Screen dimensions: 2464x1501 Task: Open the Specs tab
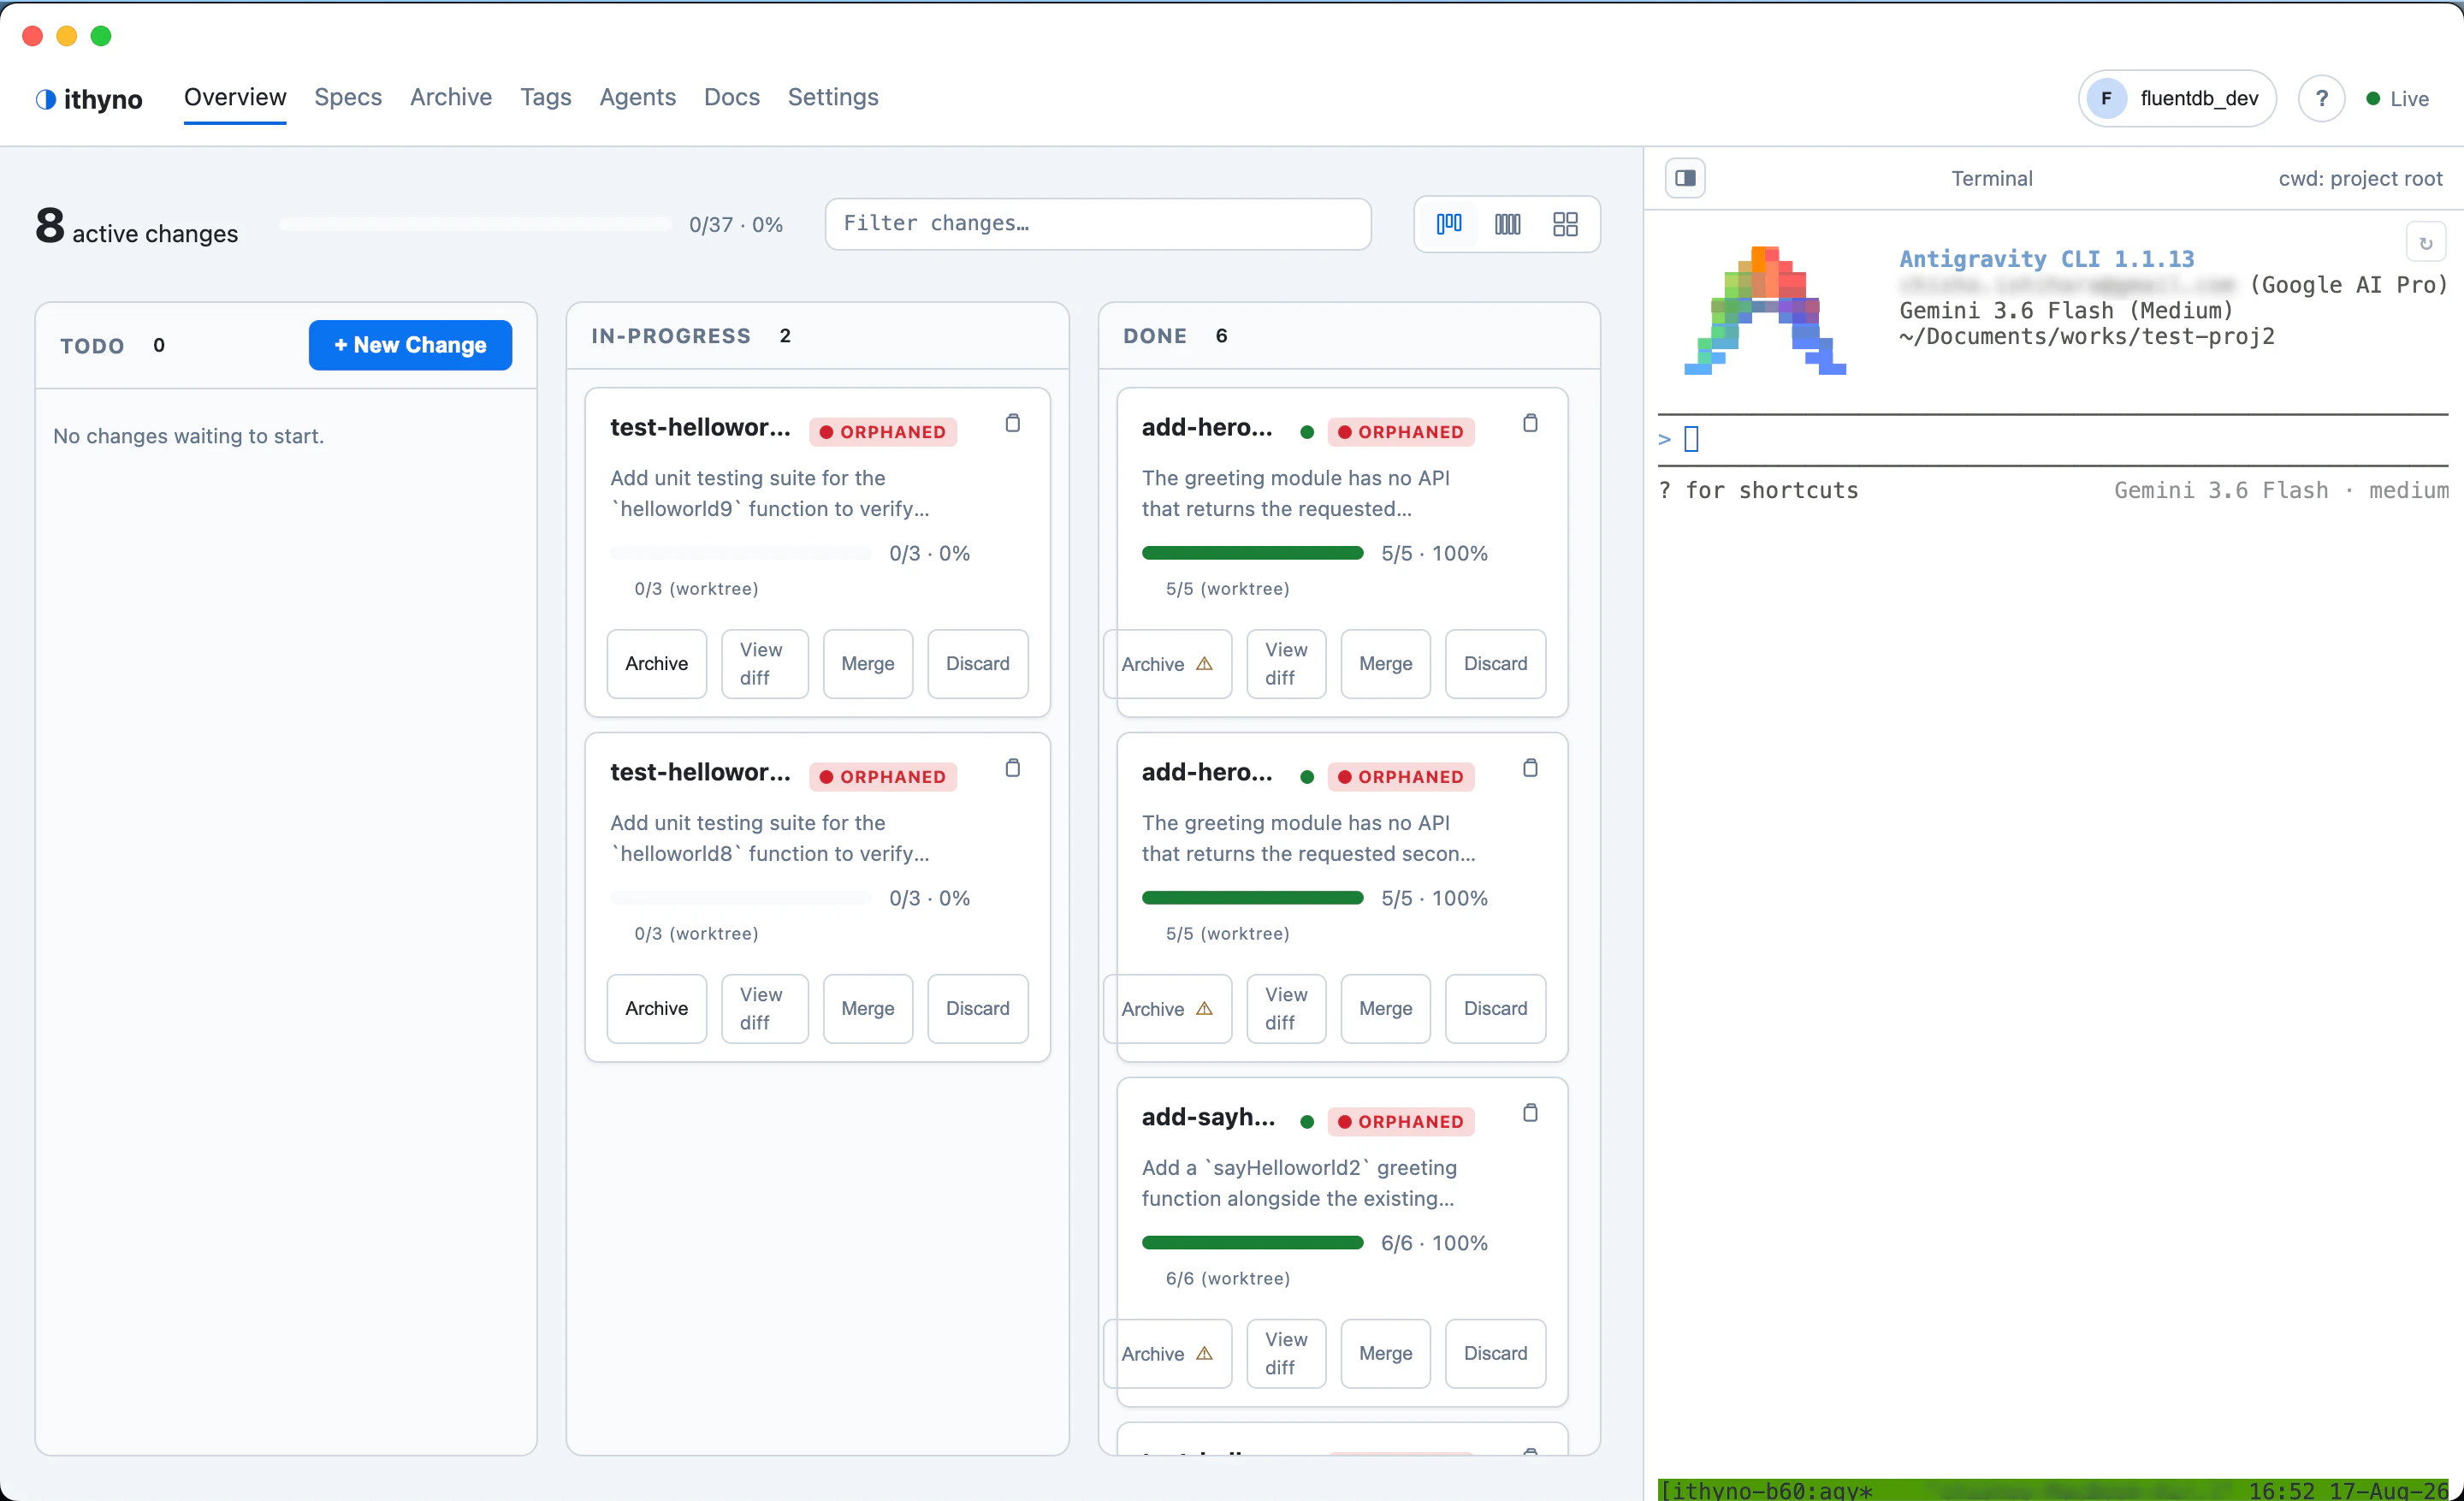pyautogui.click(x=348, y=97)
